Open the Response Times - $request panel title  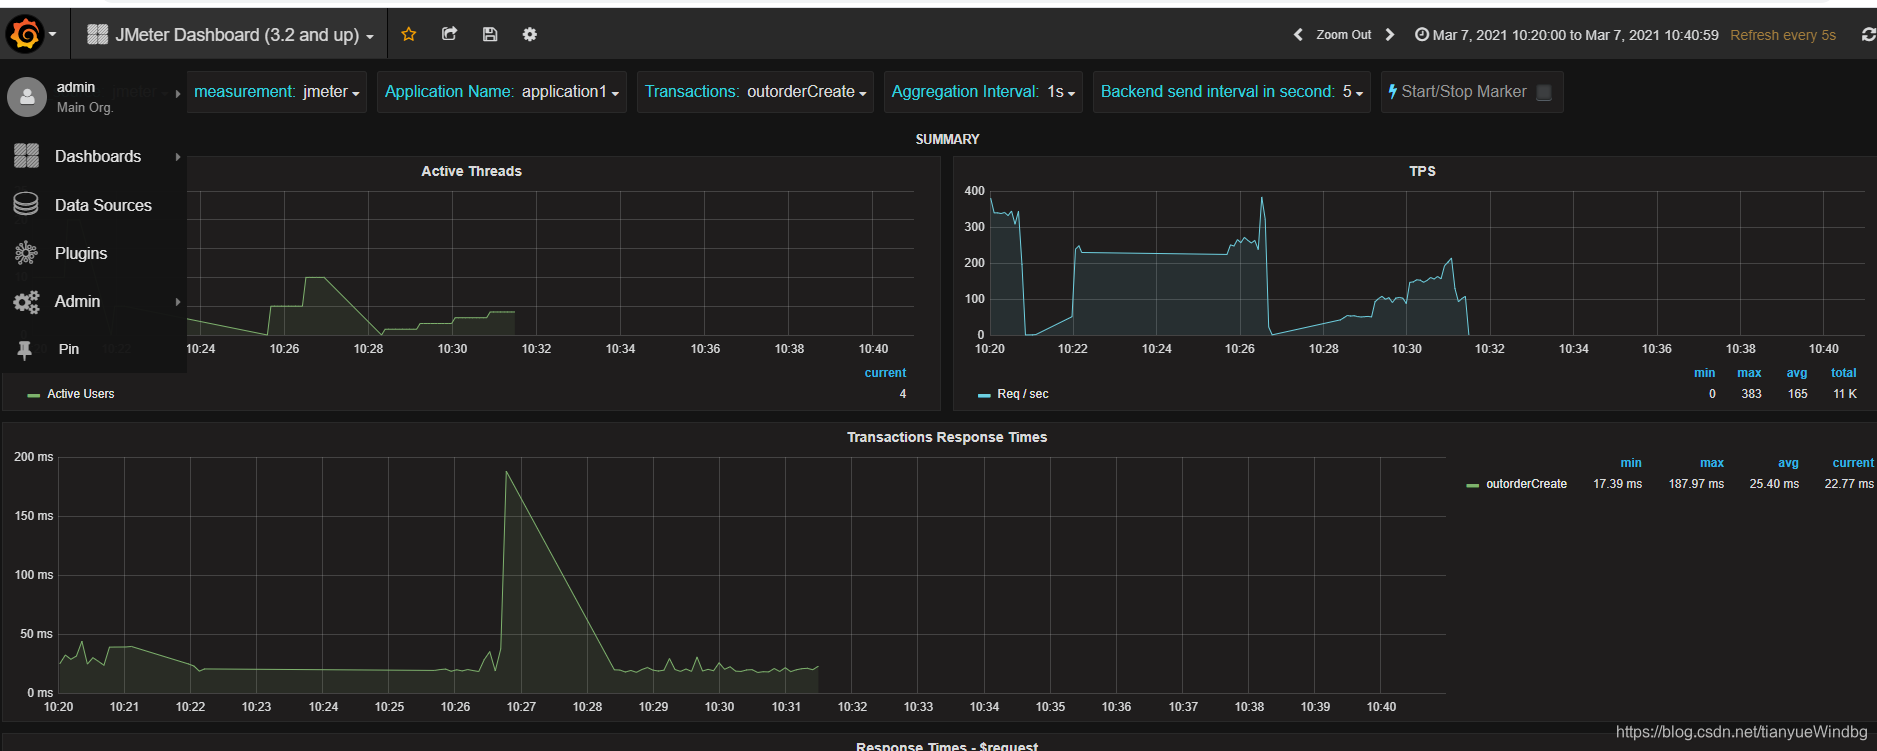point(947,746)
